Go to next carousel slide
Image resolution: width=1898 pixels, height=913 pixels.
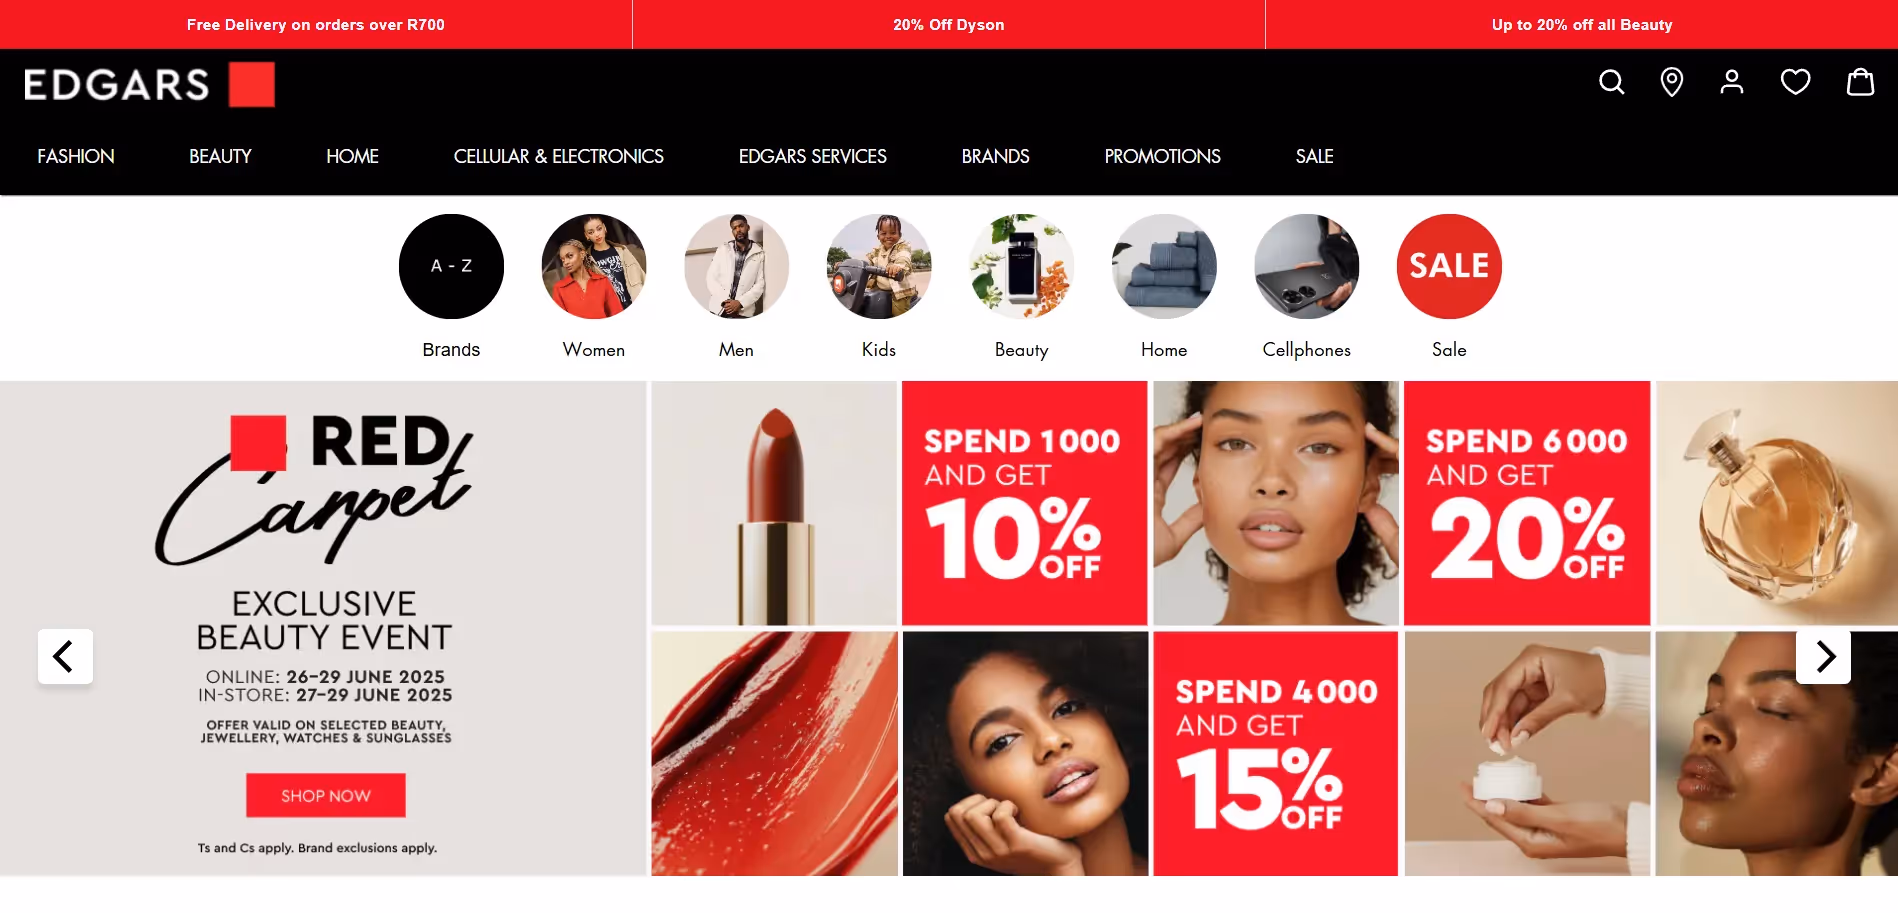[x=1823, y=656]
